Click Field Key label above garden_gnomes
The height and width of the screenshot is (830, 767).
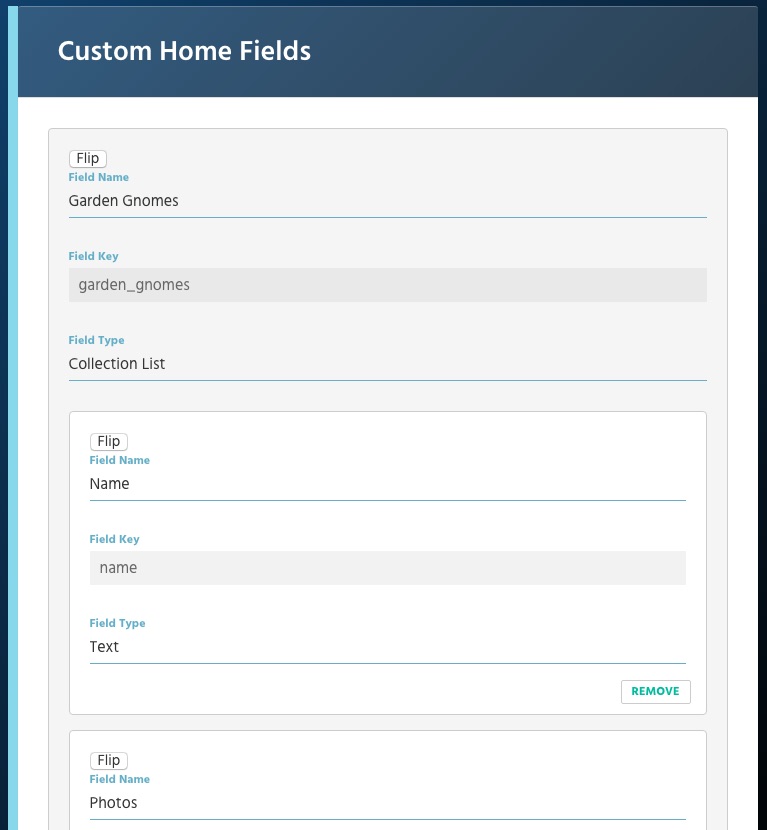[93, 256]
